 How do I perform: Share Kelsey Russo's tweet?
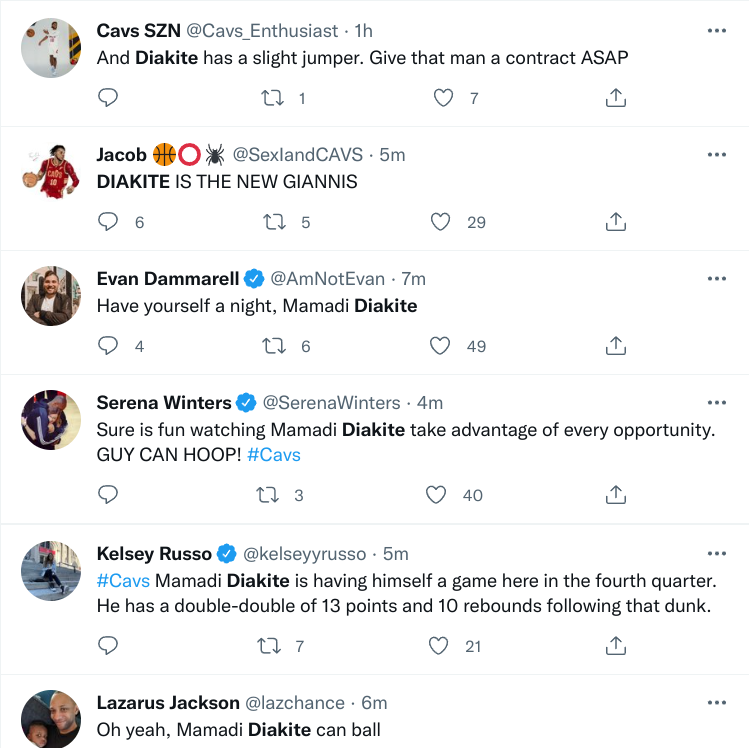pos(616,646)
